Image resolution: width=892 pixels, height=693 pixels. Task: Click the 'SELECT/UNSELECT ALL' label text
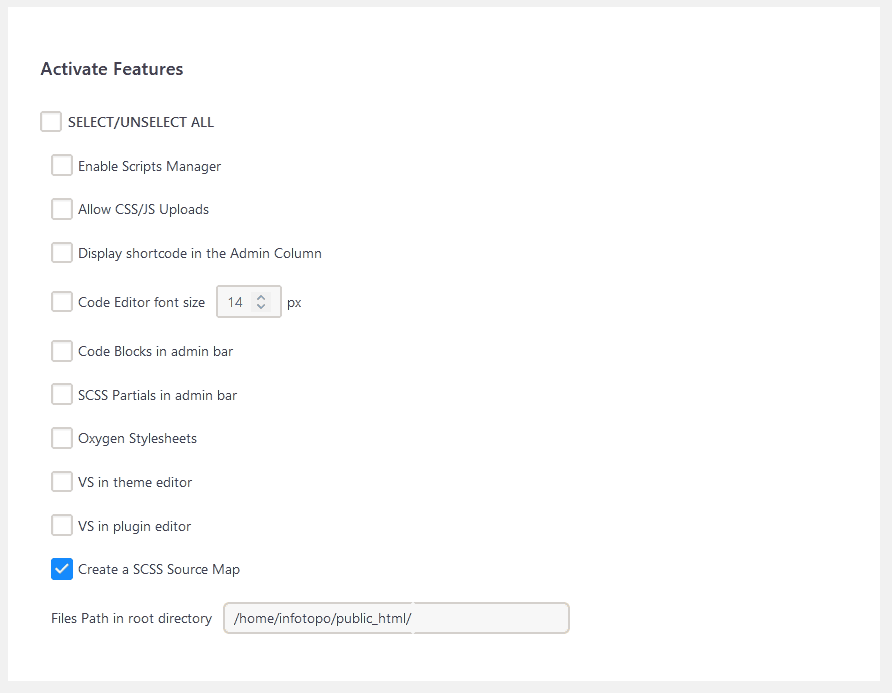tap(141, 122)
